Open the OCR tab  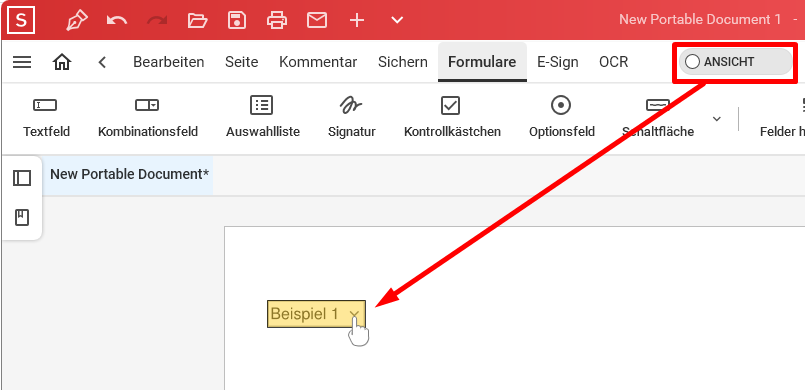(614, 62)
